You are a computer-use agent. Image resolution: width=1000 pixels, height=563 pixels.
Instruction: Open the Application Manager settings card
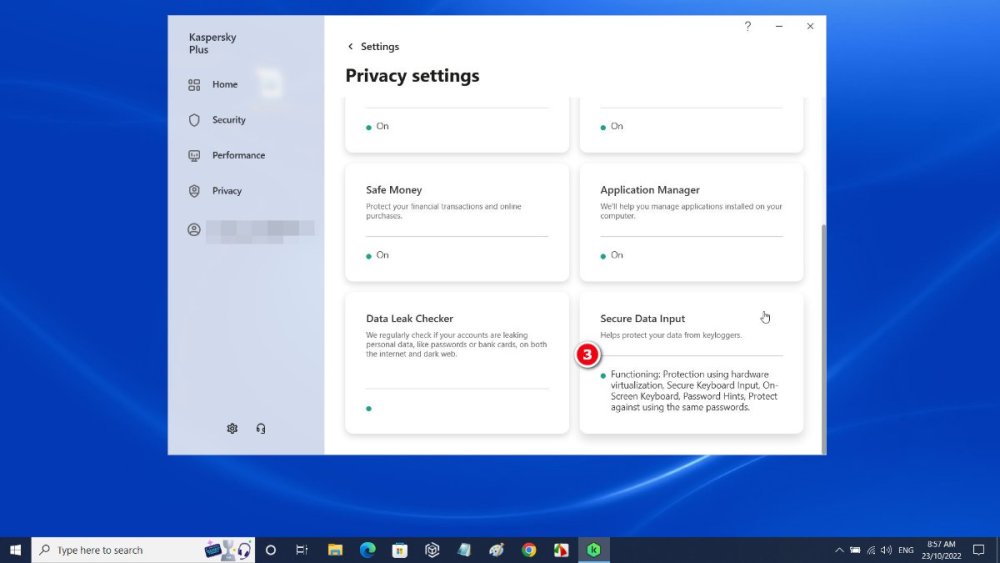click(x=691, y=222)
